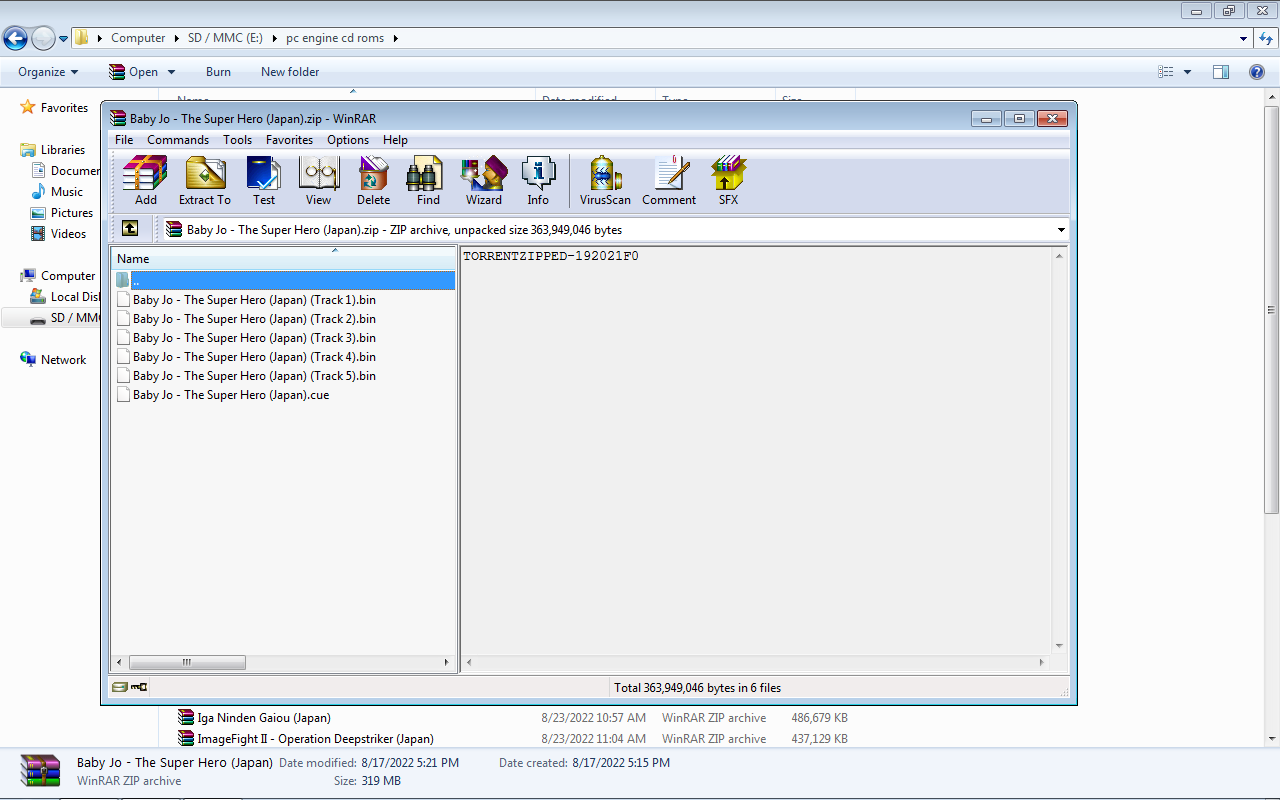This screenshot has width=1280, height=800.
Task: Open the SFX tool
Action: pos(728,181)
